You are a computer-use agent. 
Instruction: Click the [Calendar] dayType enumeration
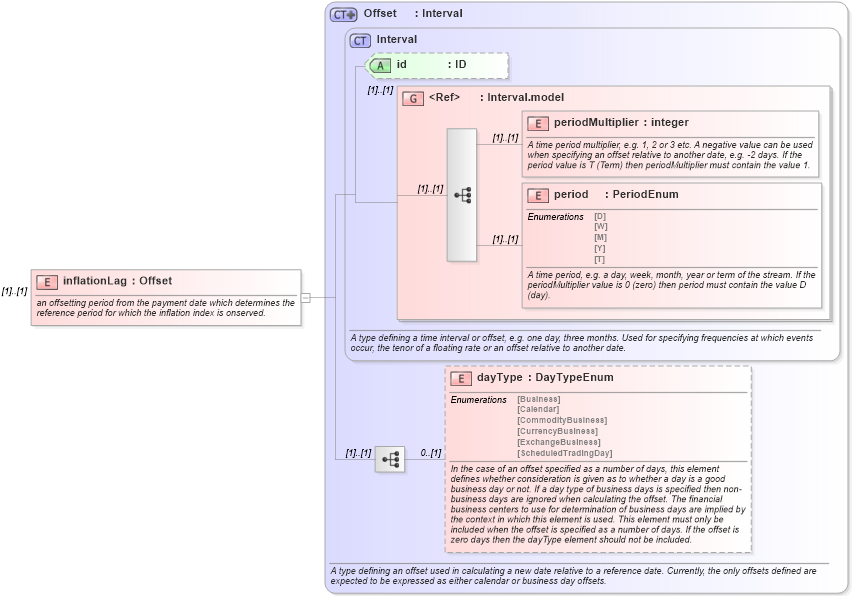pyautogui.click(x=538, y=410)
